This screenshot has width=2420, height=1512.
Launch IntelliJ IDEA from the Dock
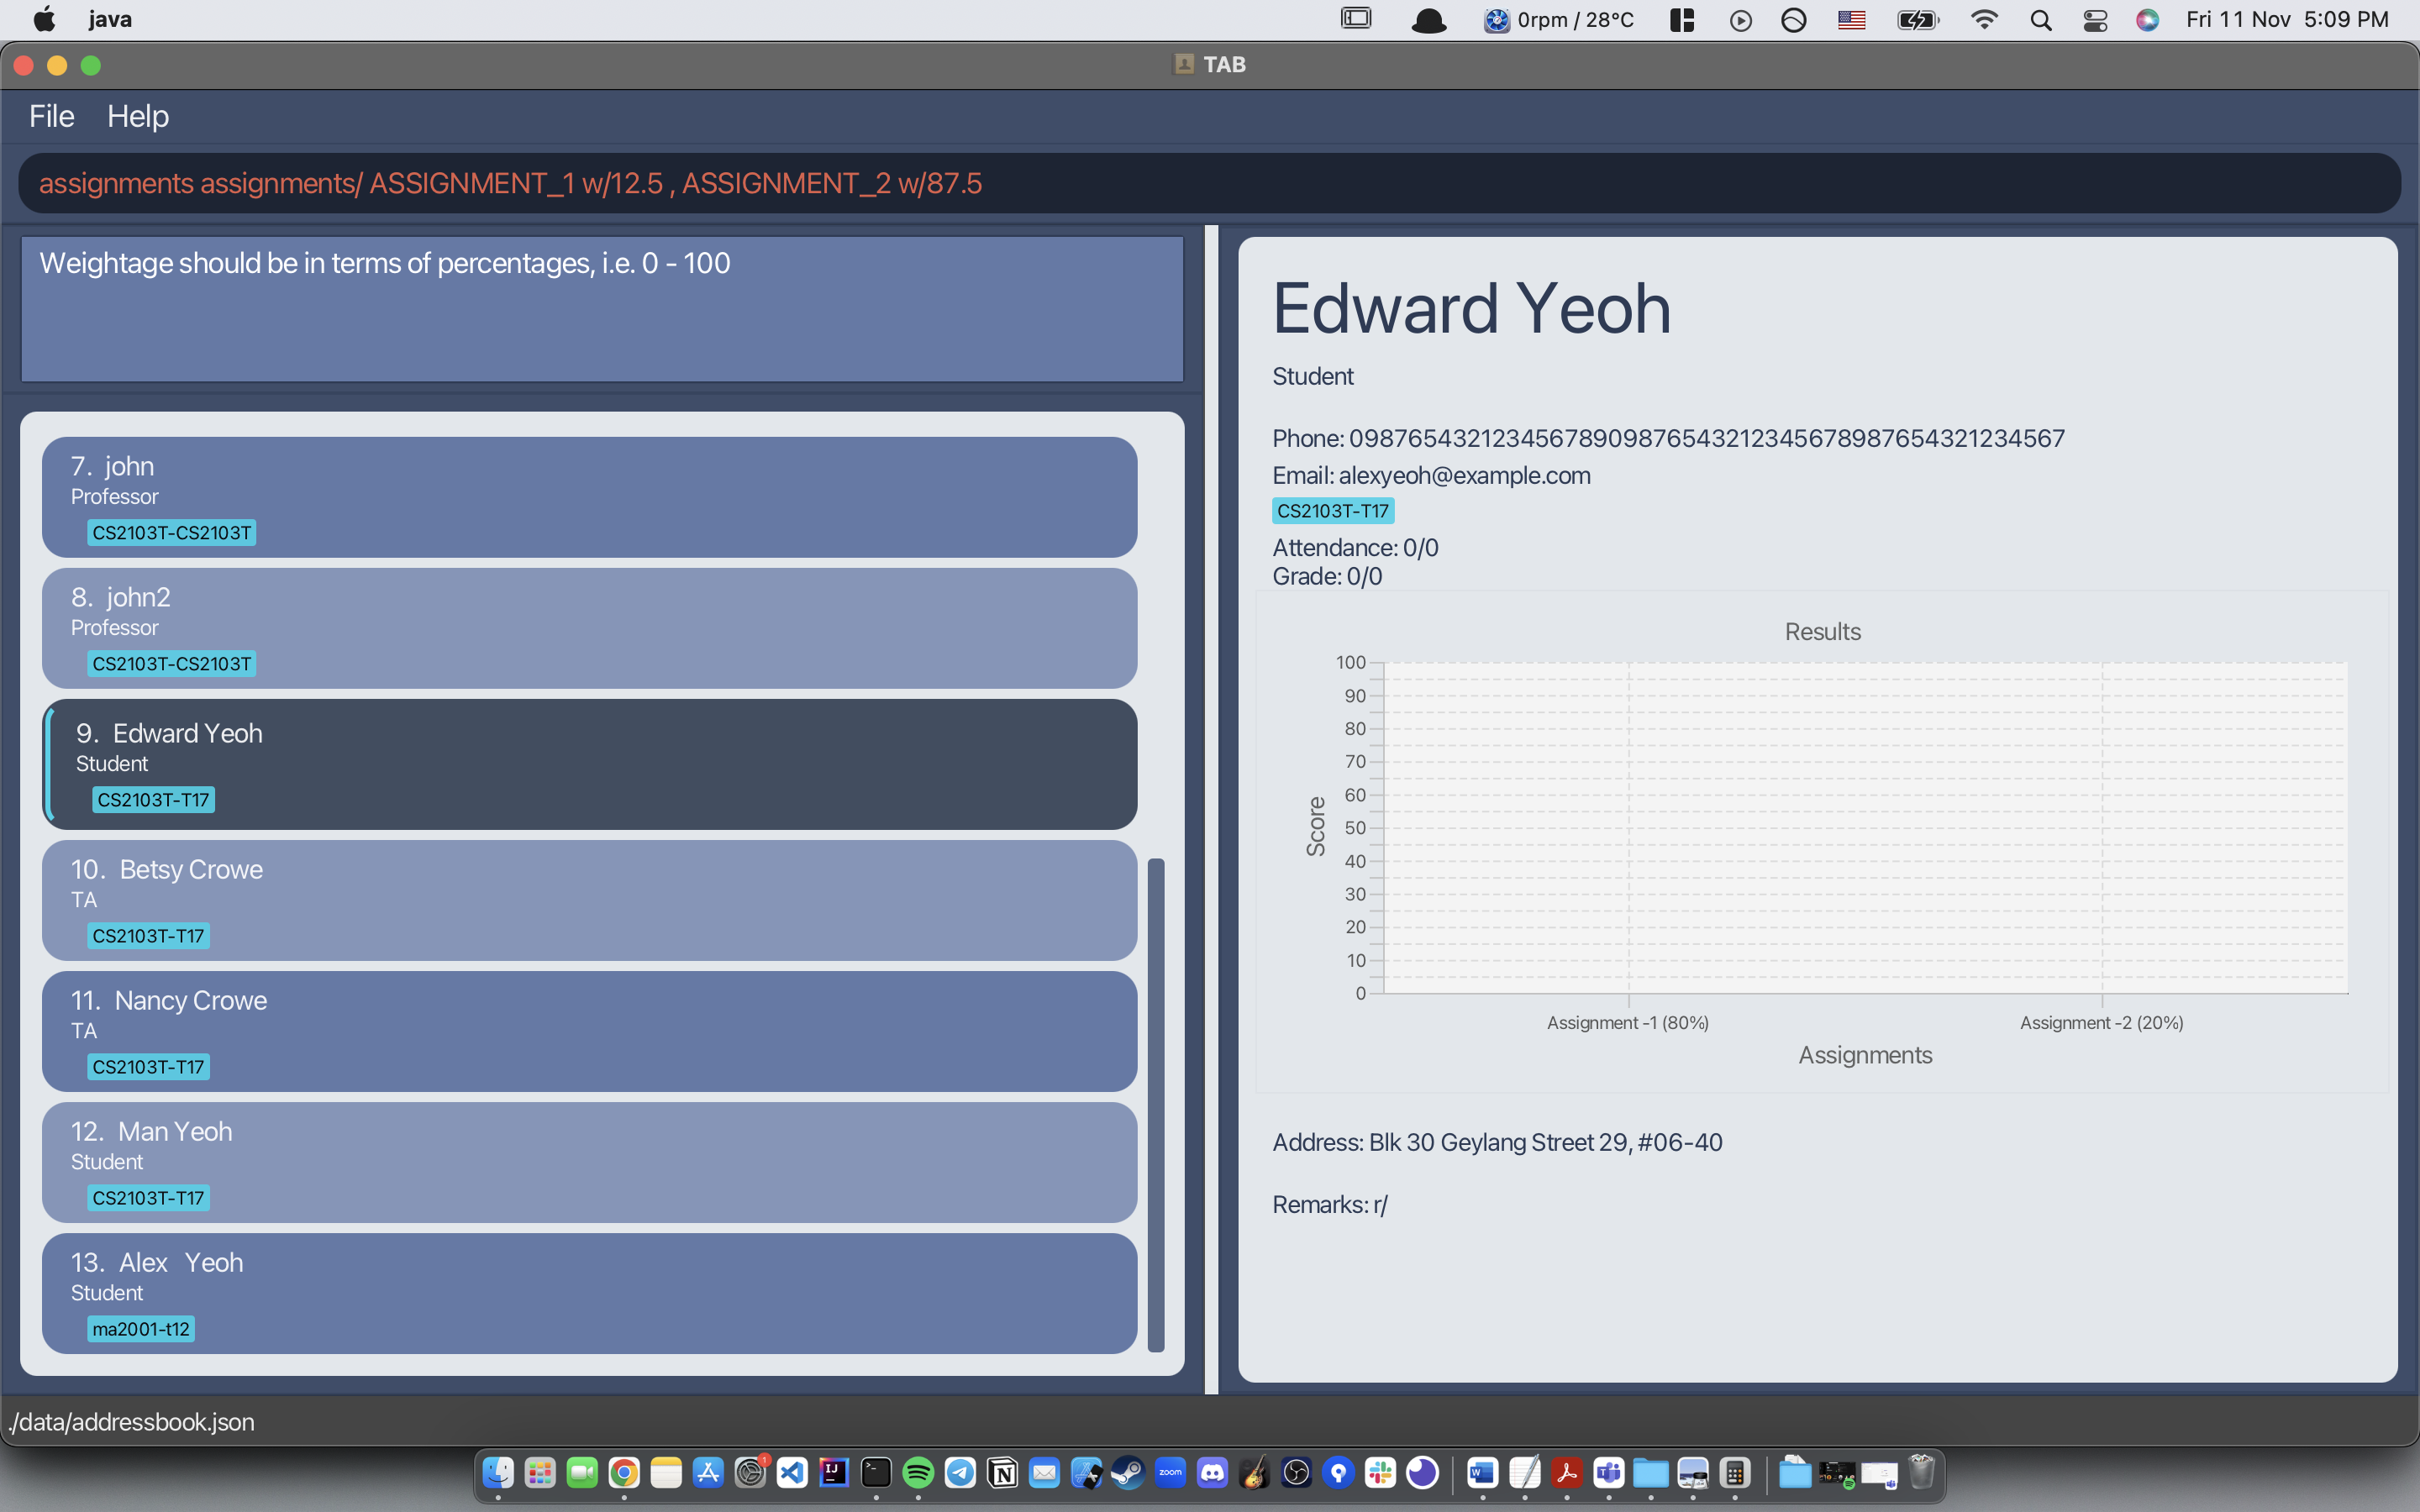834,1472
